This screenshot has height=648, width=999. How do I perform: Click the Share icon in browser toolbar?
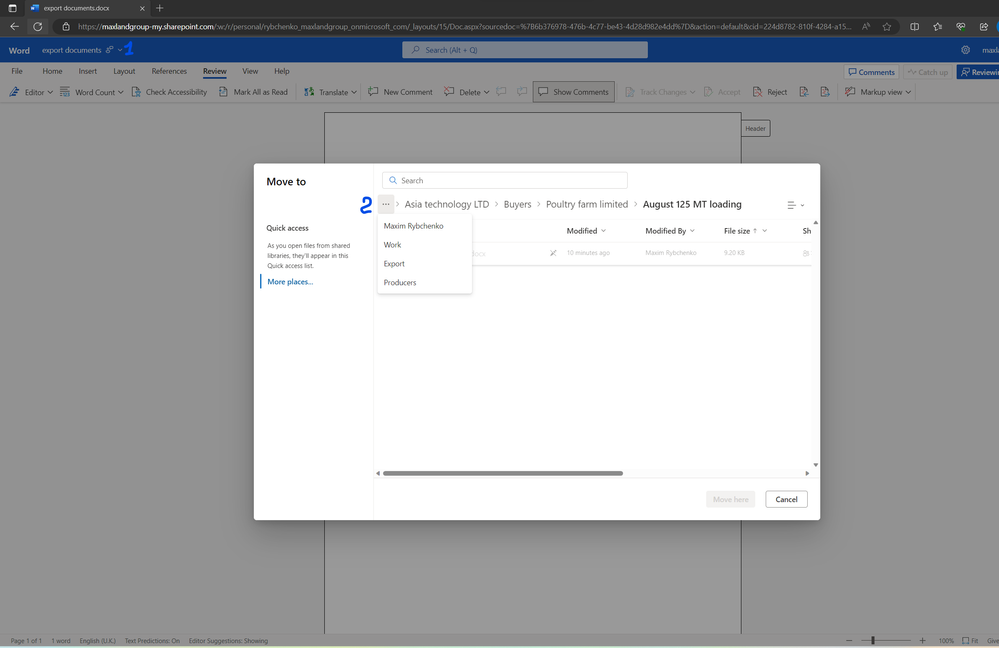click(984, 27)
